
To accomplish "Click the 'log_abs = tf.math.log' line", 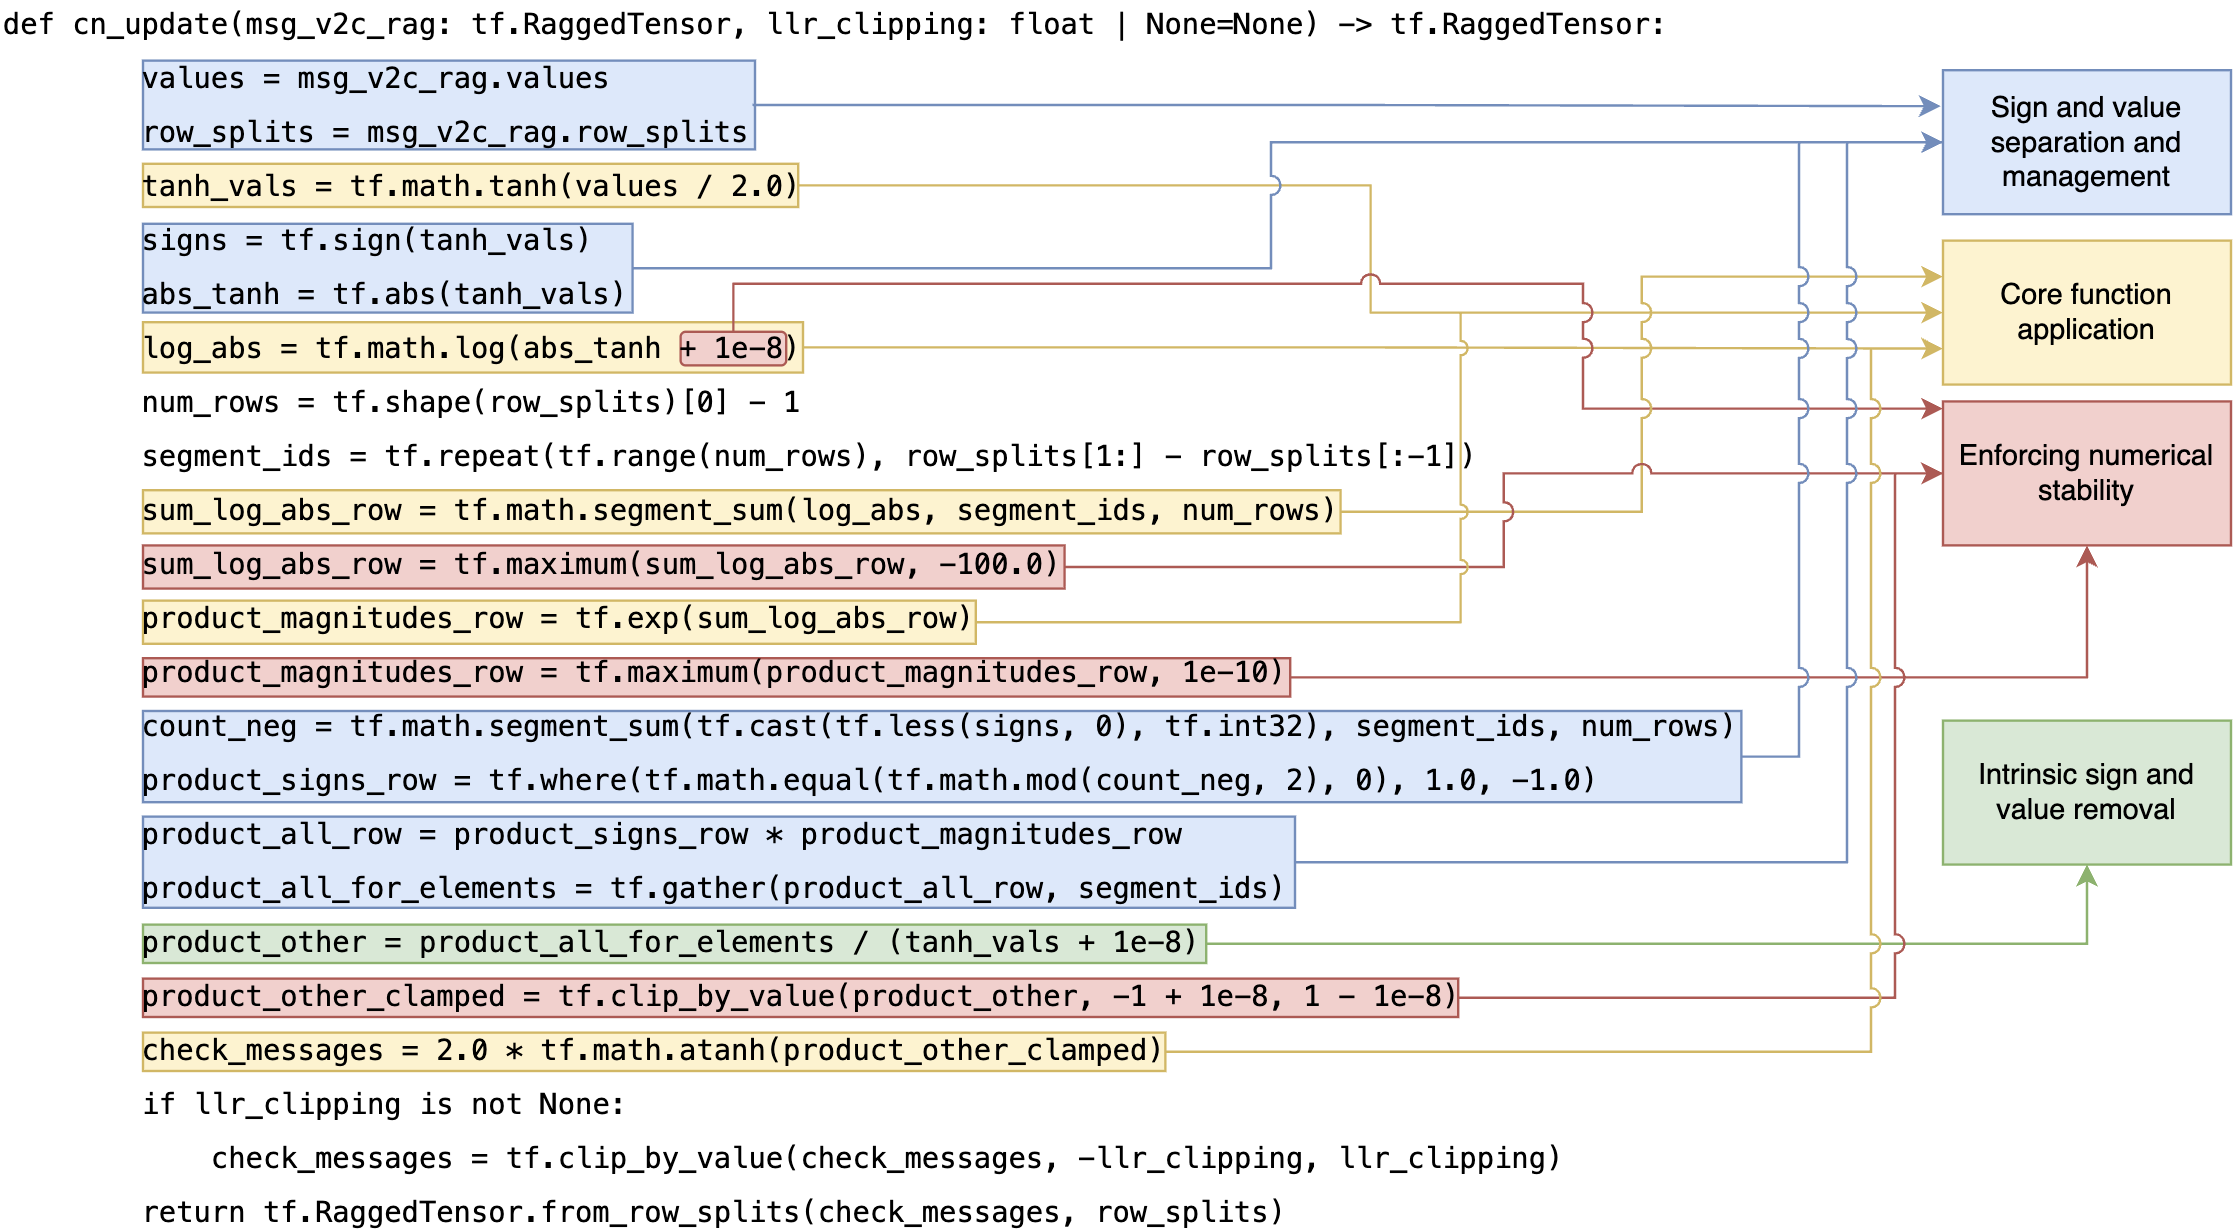I will click(472, 348).
